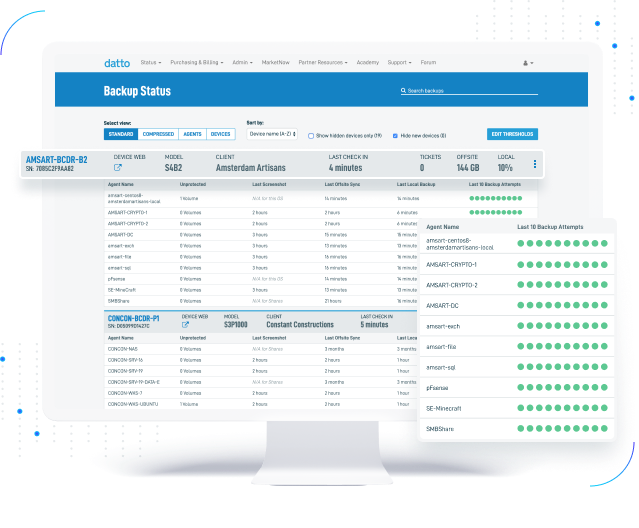Open Forum in the navigation bar
Image resolution: width=639 pixels, height=528 pixels.
[428, 63]
